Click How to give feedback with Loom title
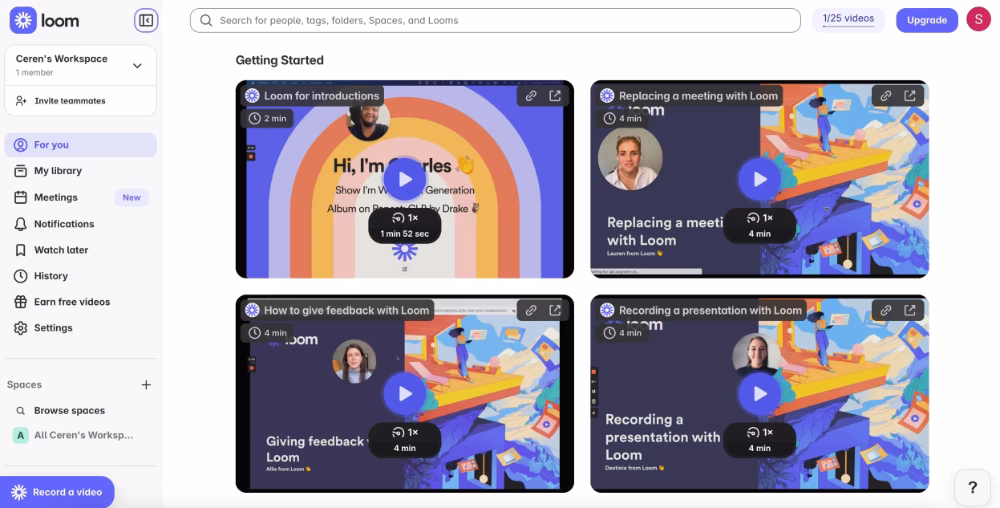 [x=346, y=310]
